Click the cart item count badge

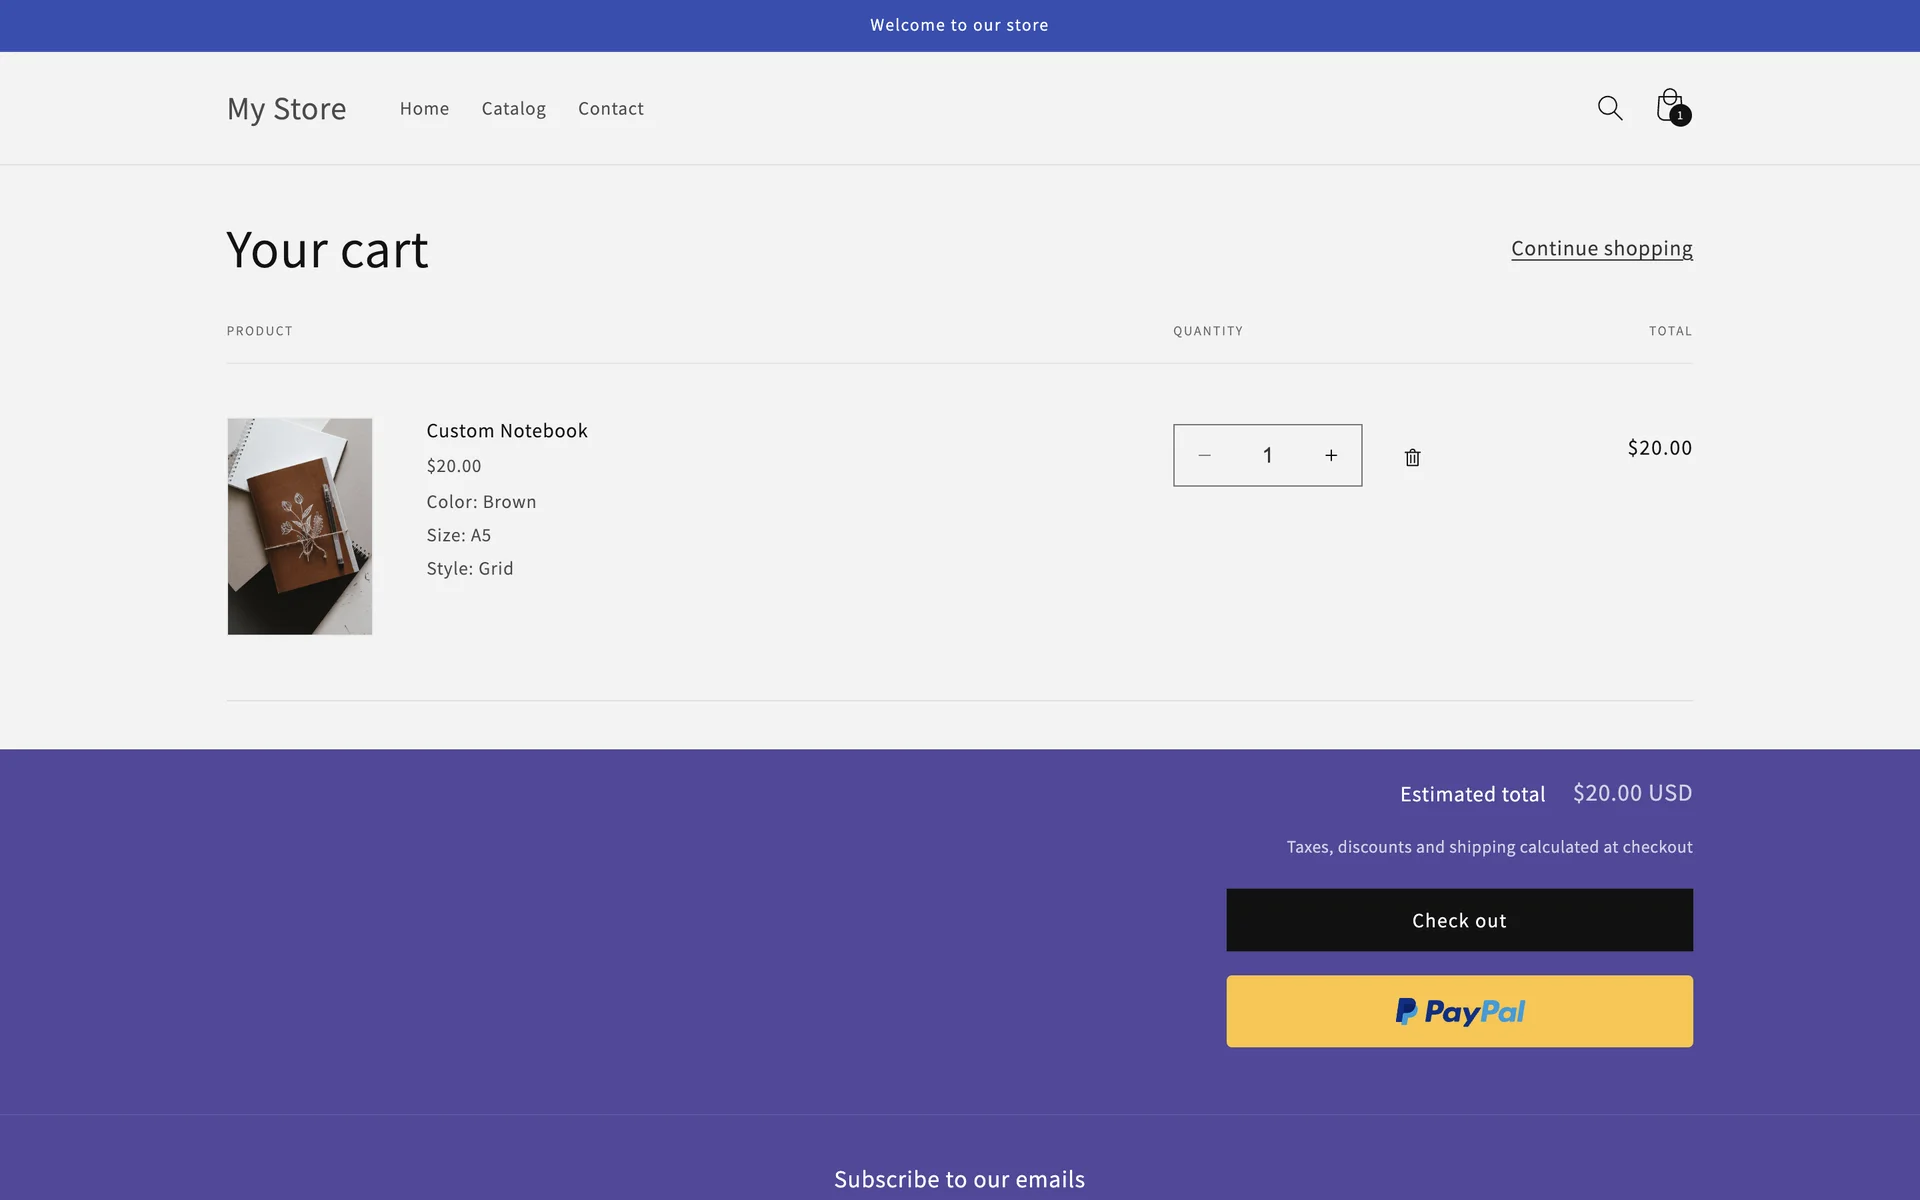[1680, 116]
